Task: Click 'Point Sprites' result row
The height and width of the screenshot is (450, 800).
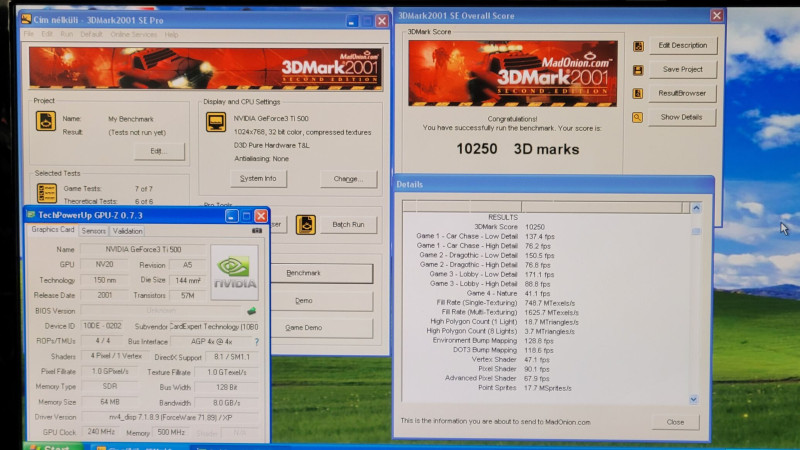Action: pyautogui.click(x=524, y=388)
